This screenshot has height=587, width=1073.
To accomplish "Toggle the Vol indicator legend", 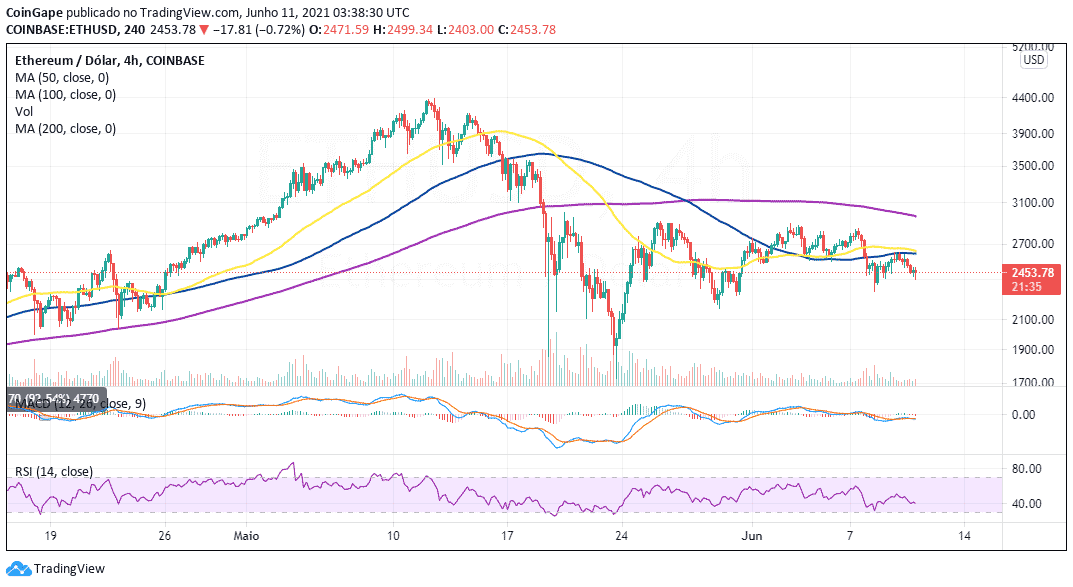I will 25,112.
